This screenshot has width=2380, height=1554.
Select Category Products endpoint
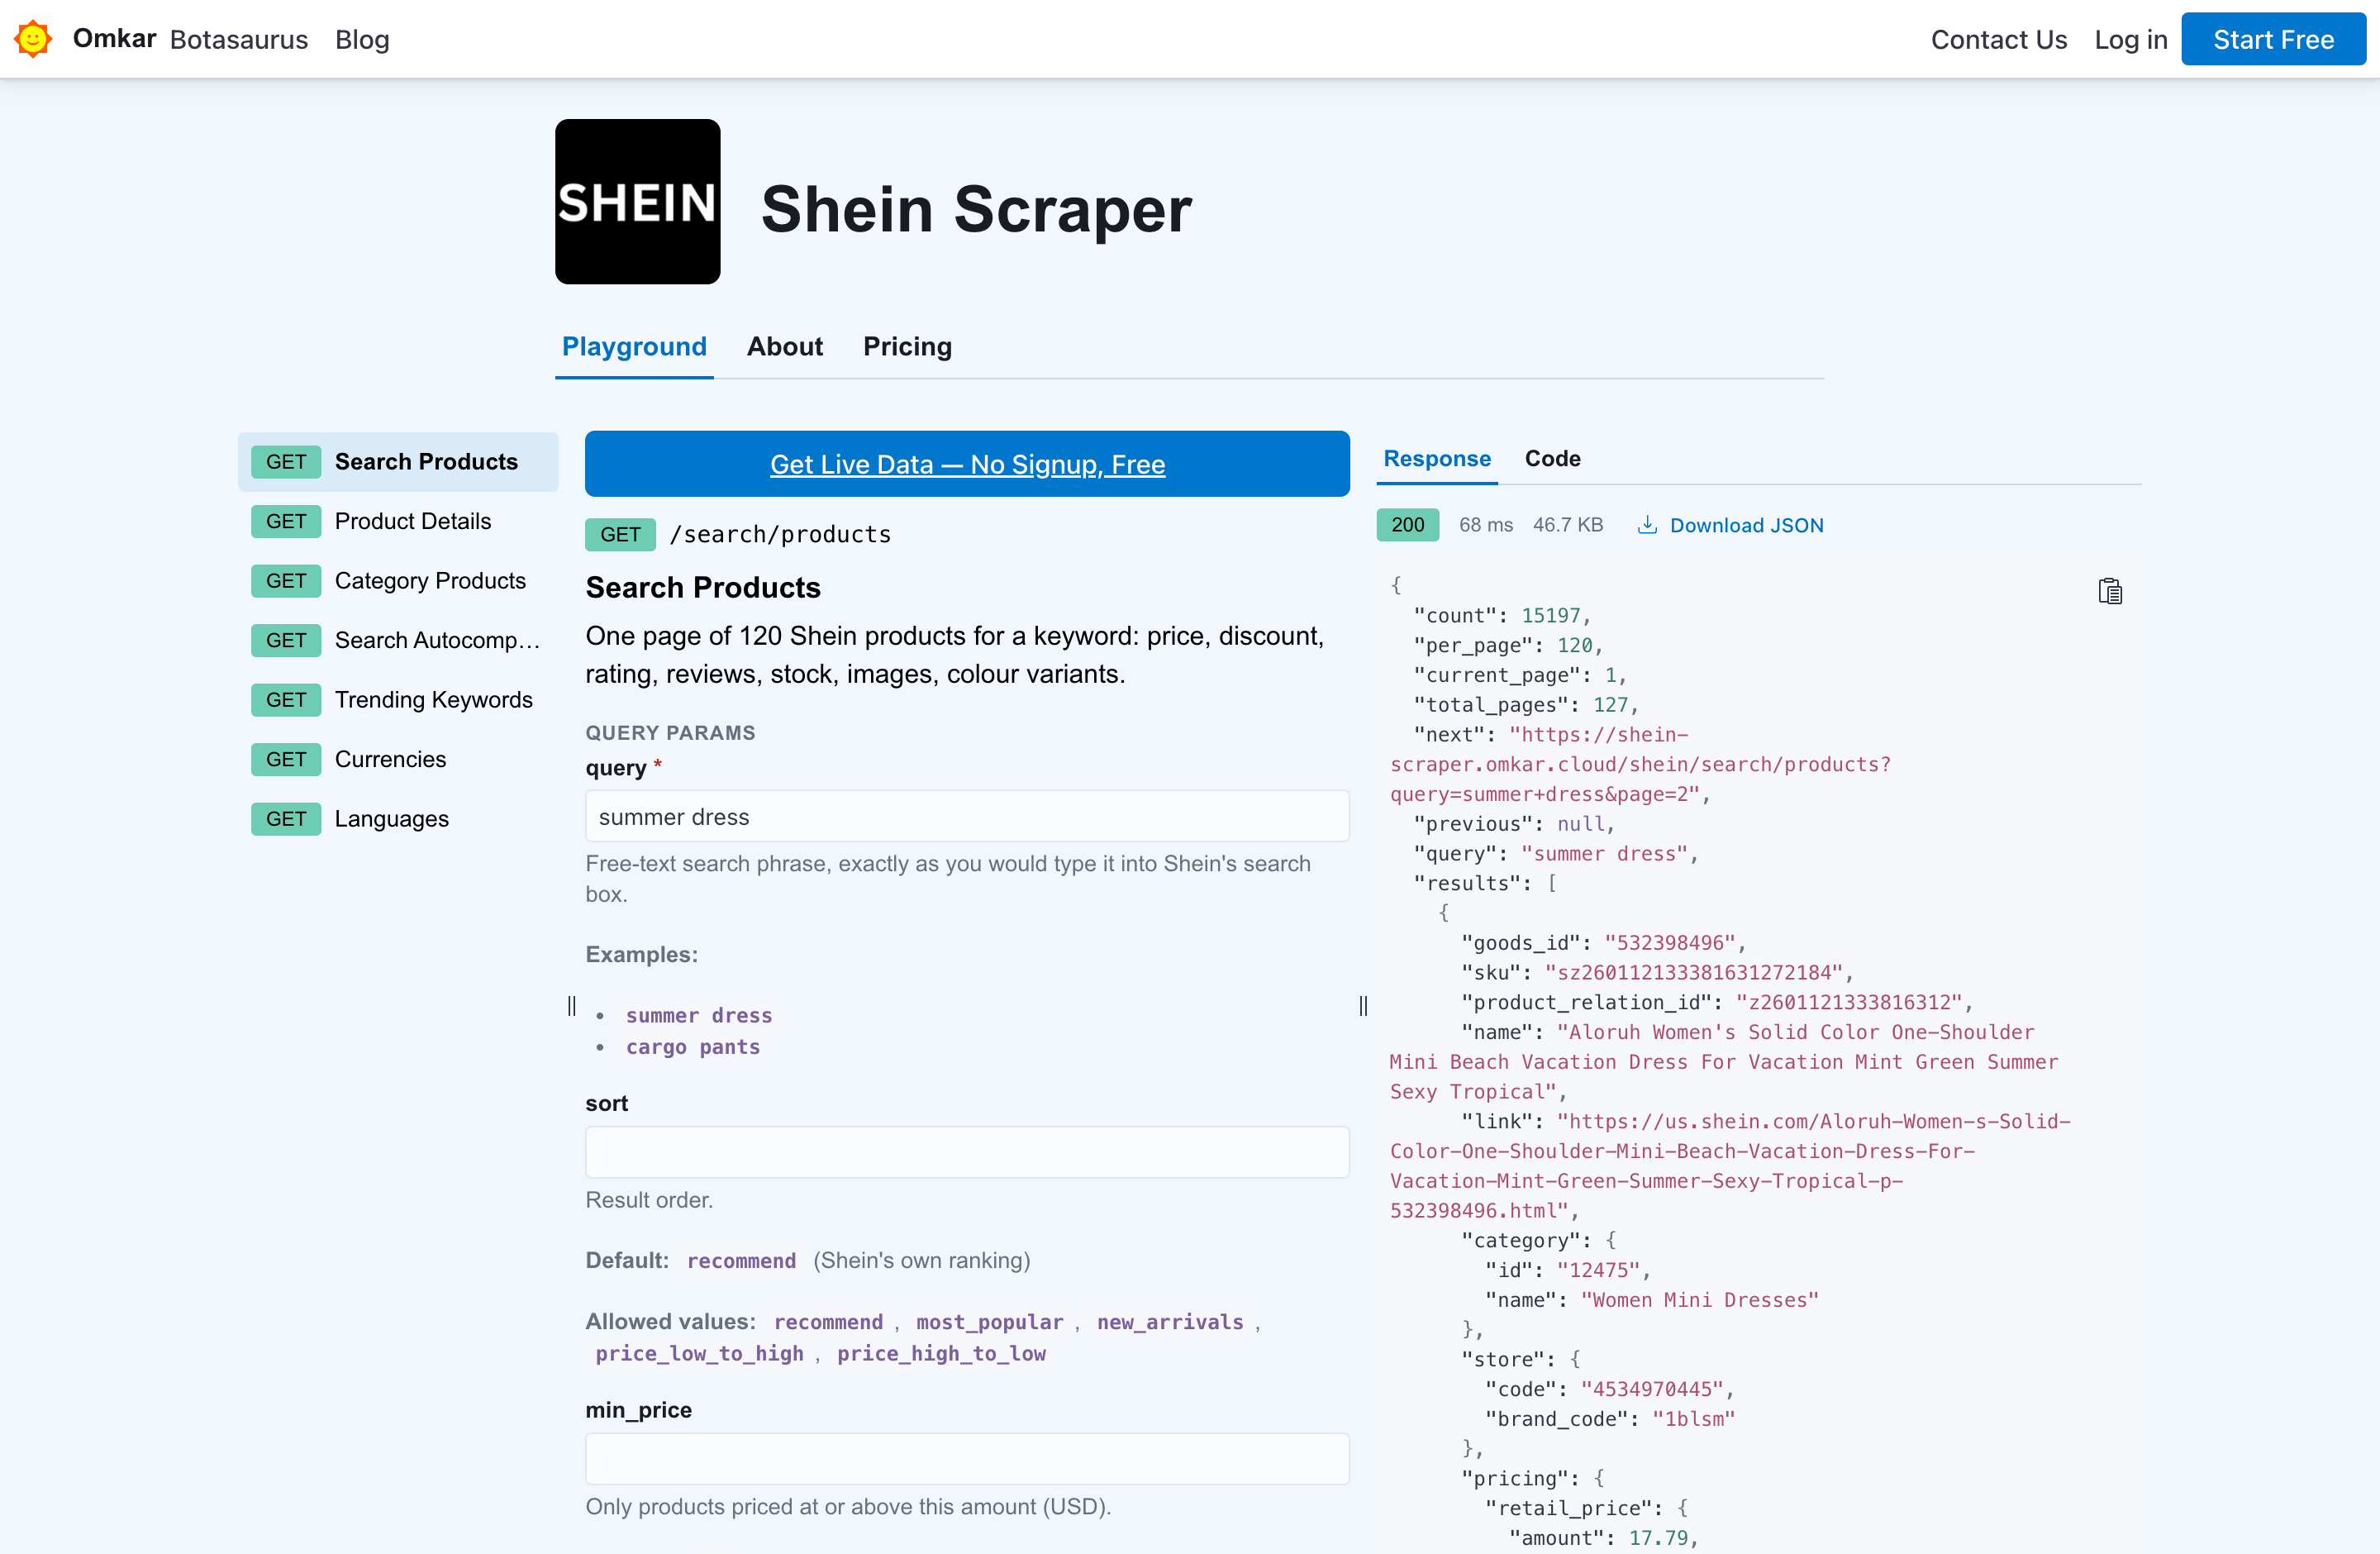click(398, 581)
